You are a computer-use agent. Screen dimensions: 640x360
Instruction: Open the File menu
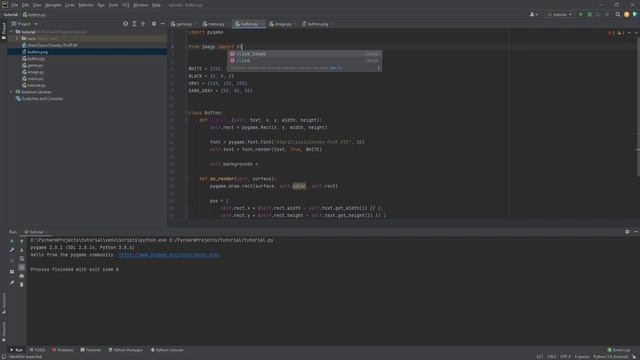click(x=15, y=5)
